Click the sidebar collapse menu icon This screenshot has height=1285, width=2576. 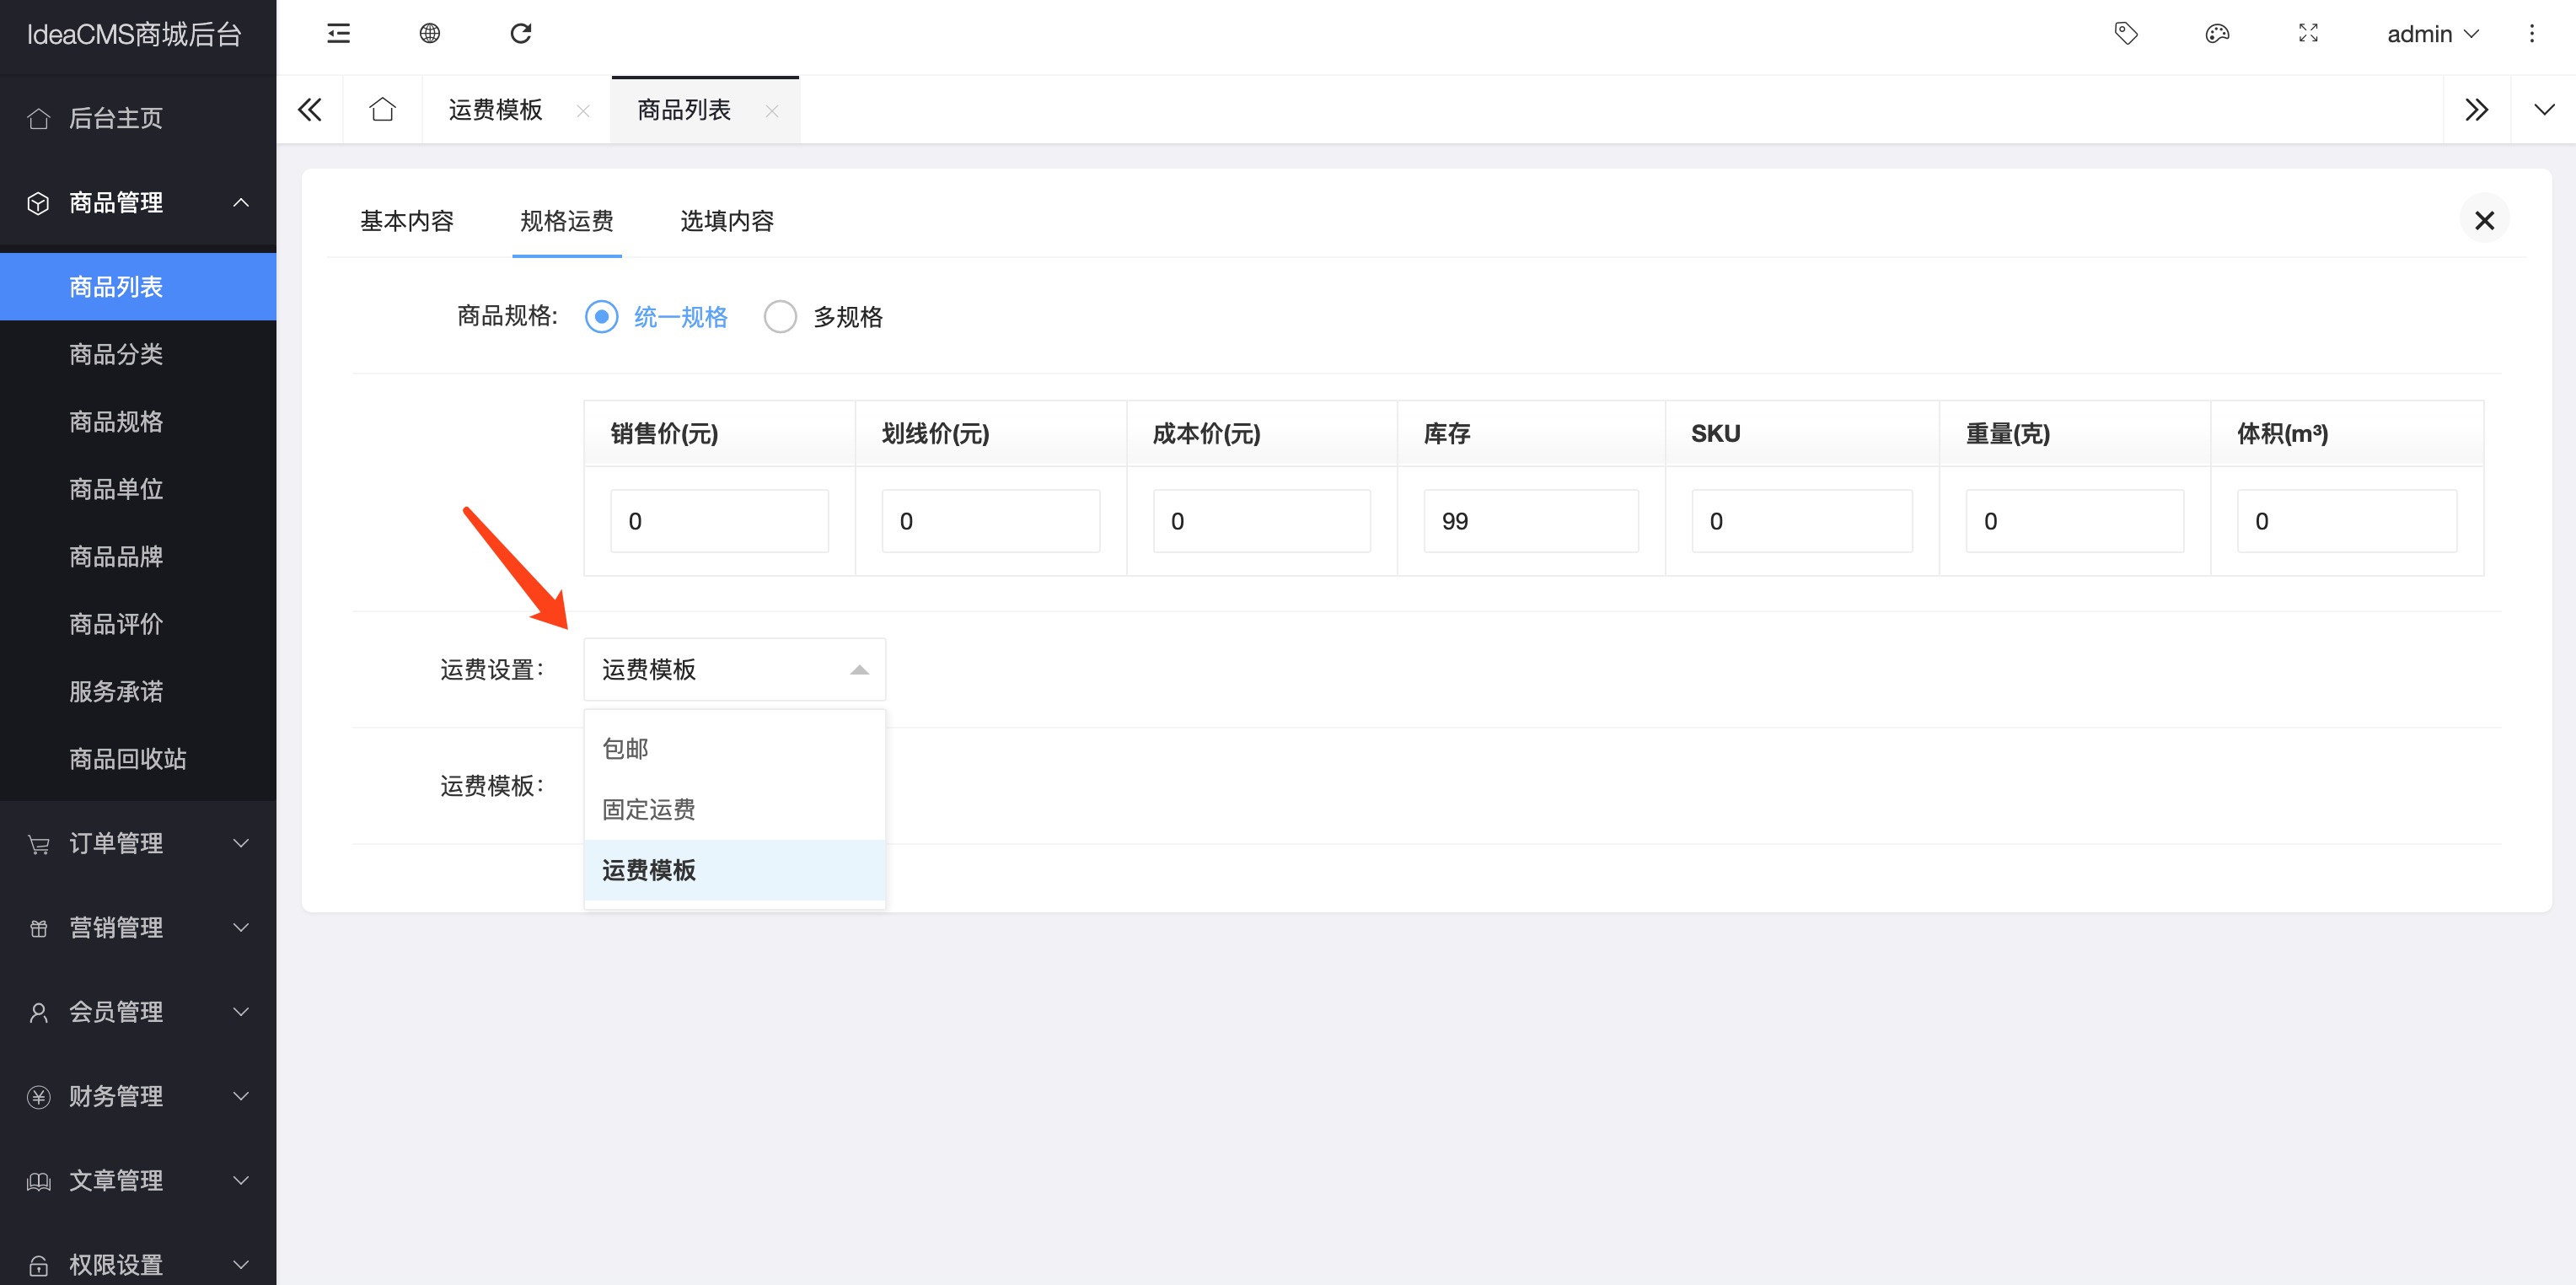(338, 34)
